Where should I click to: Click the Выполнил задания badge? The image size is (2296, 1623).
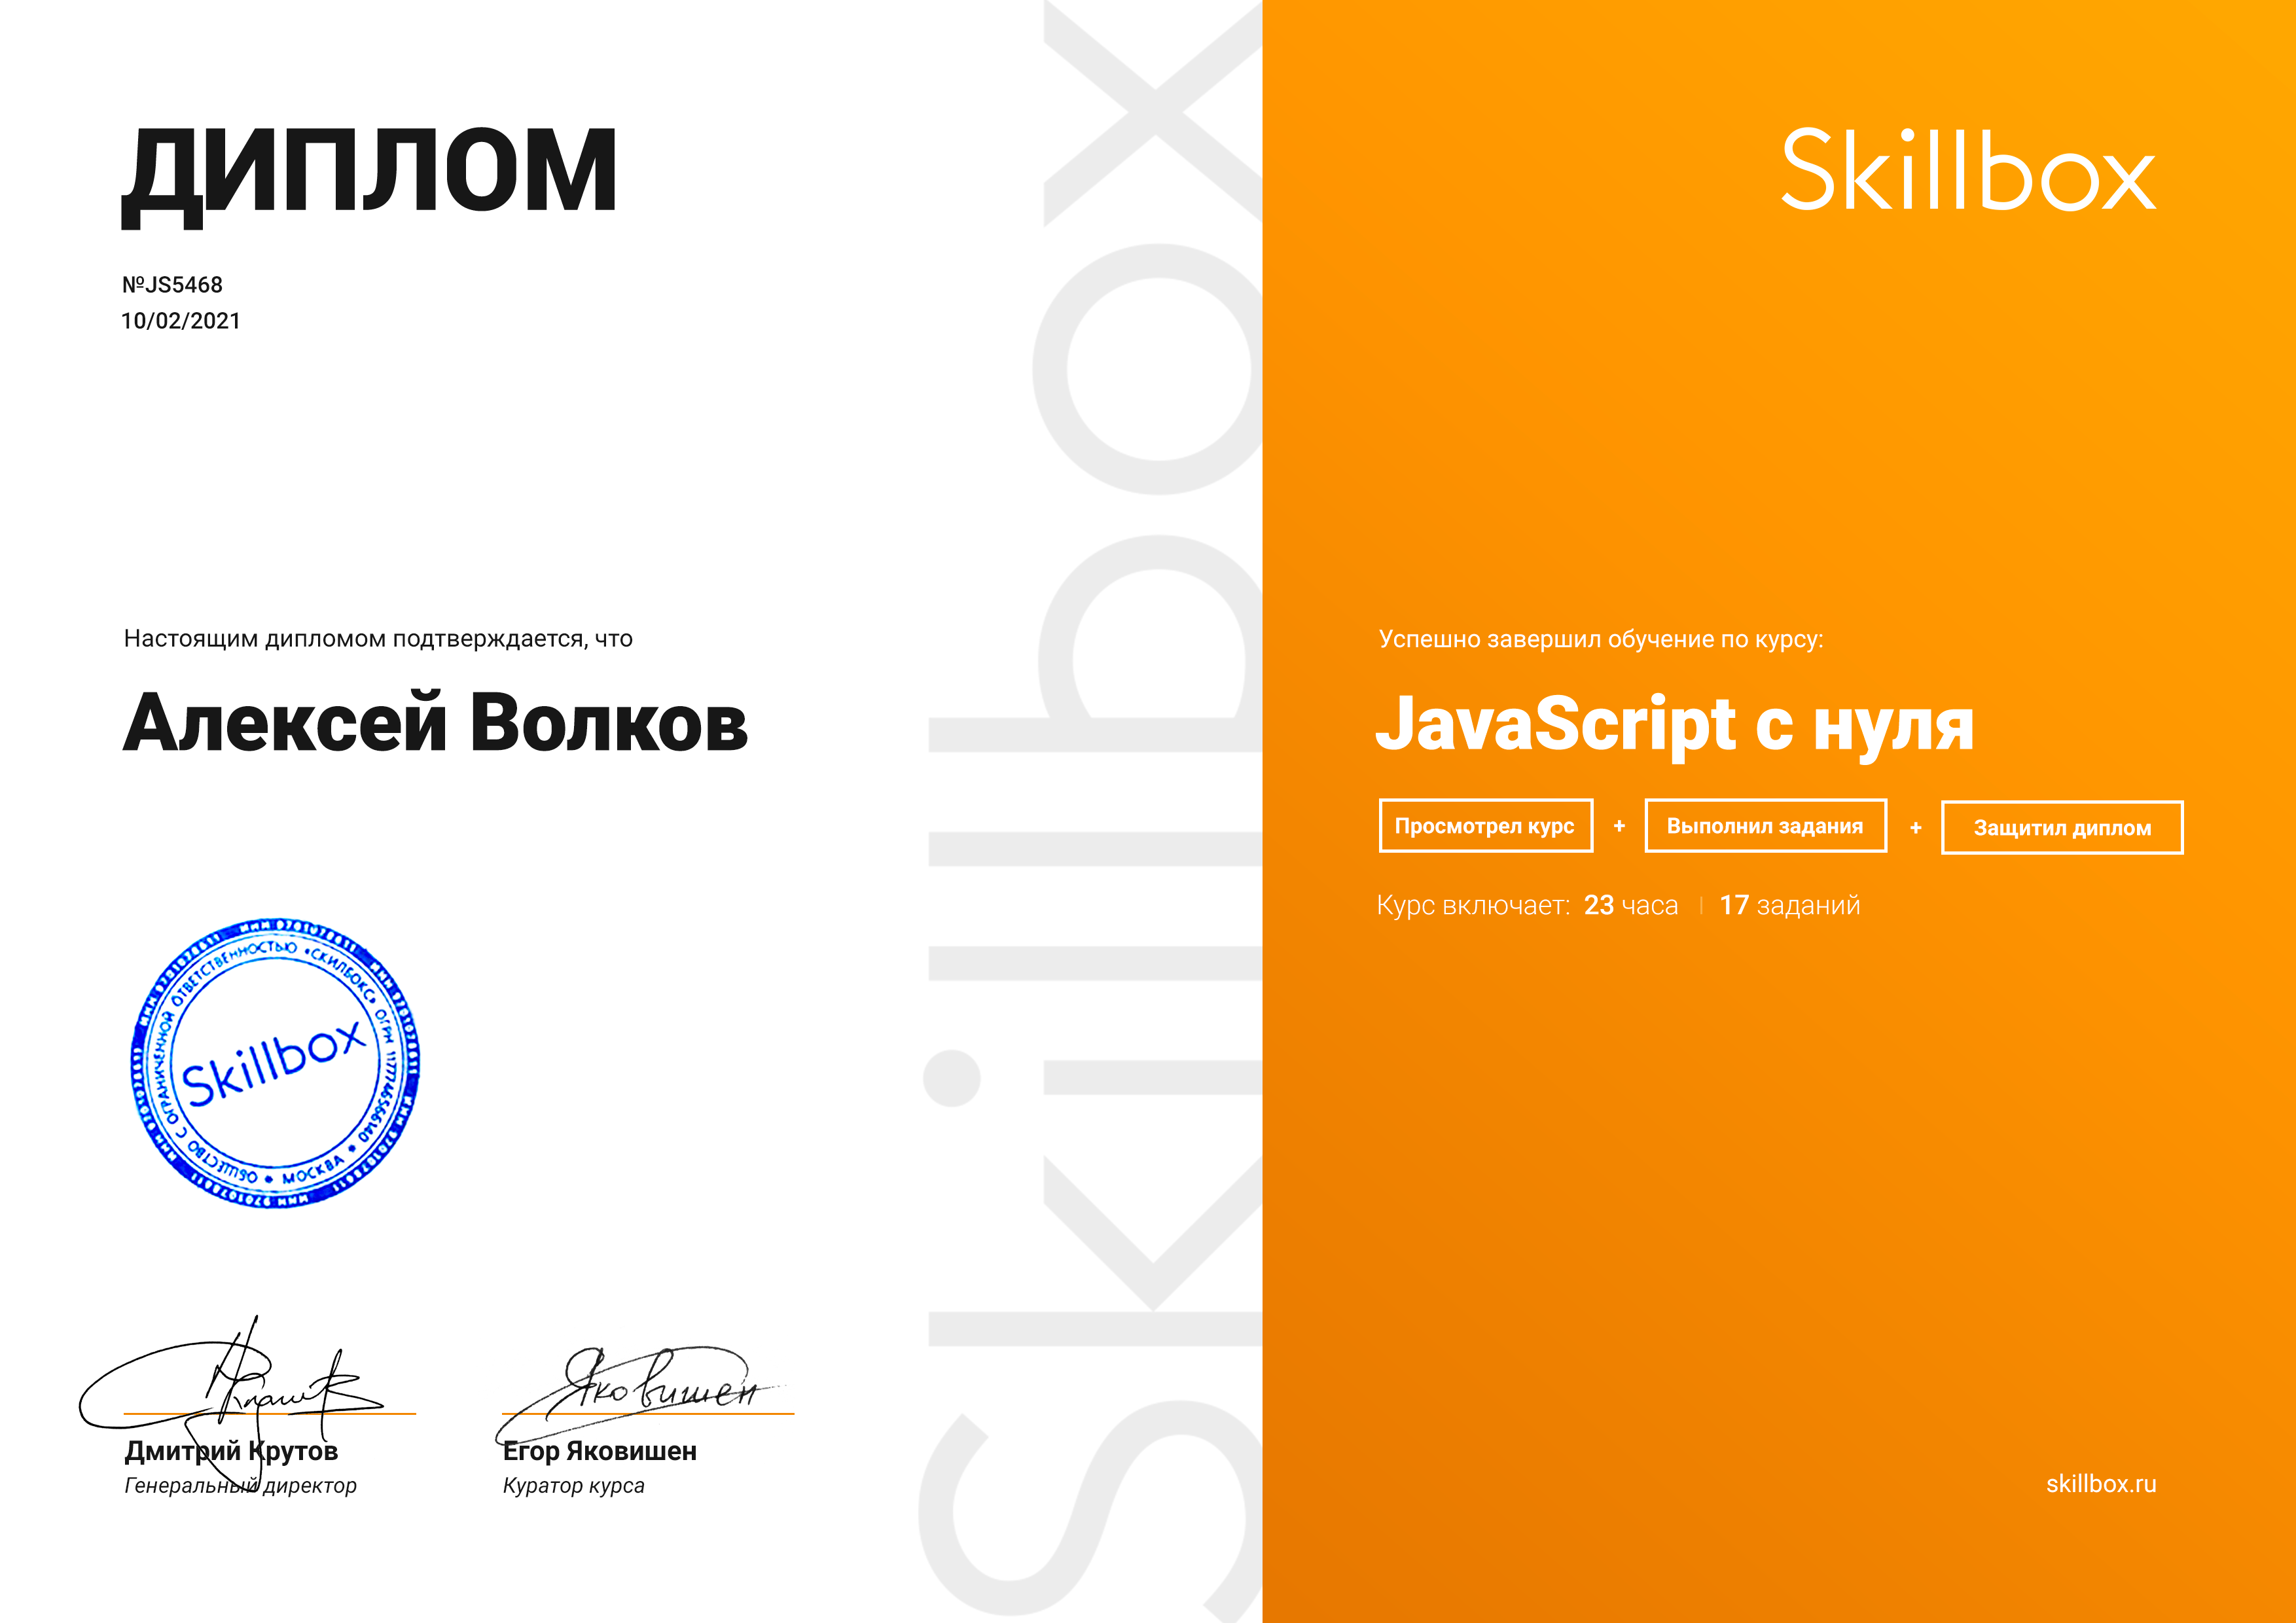pyautogui.click(x=1765, y=826)
